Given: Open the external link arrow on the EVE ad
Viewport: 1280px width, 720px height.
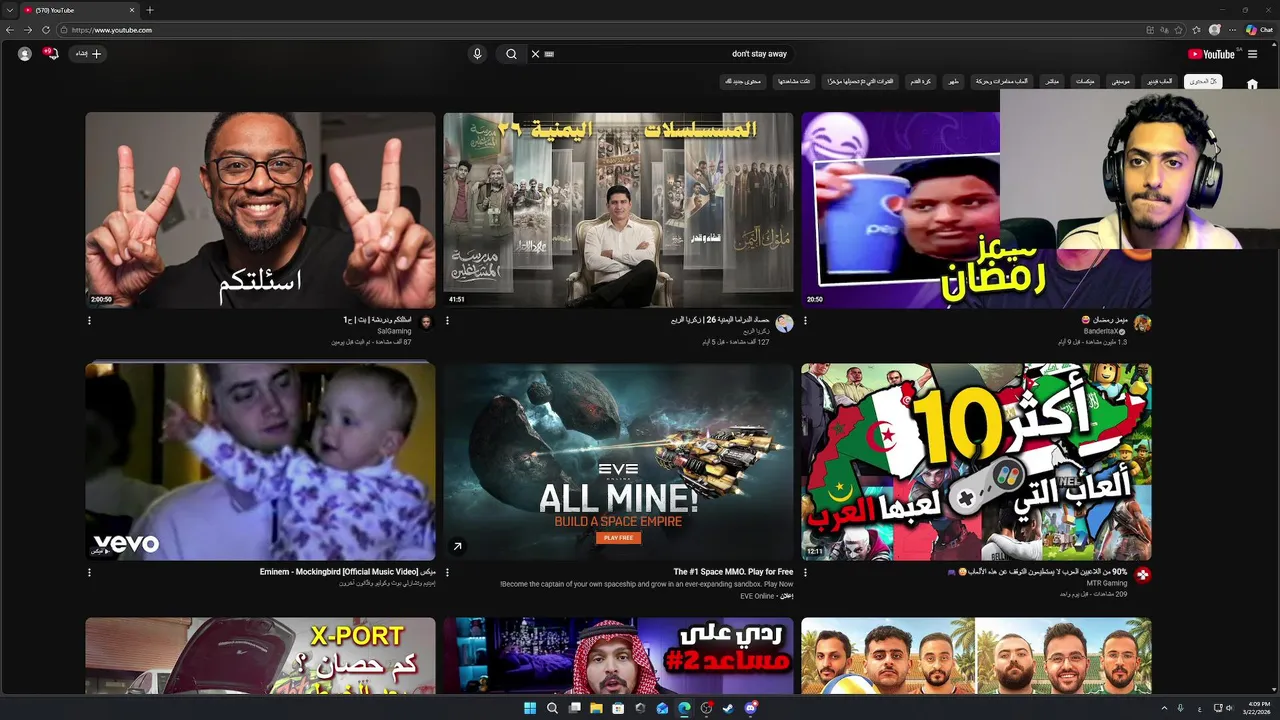Looking at the screenshot, I should coord(457,546).
